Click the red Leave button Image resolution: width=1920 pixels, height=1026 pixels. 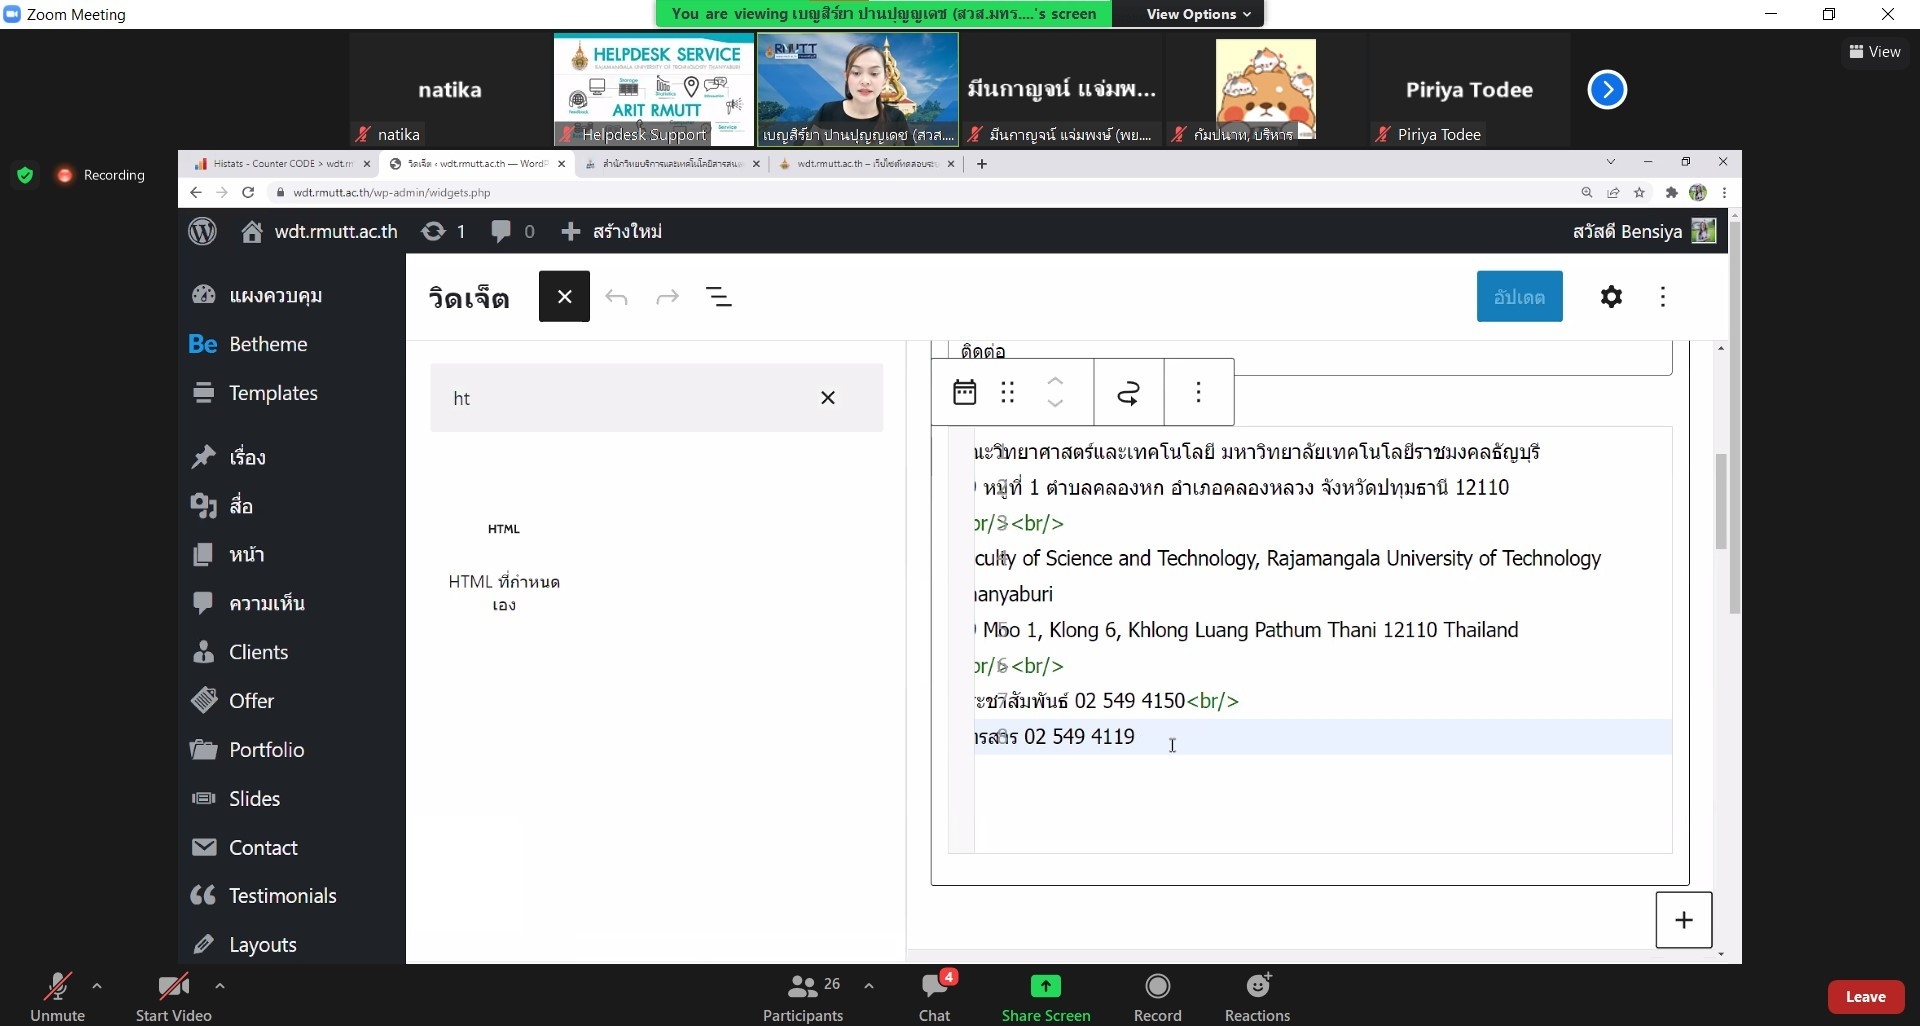(x=1866, y=997)
